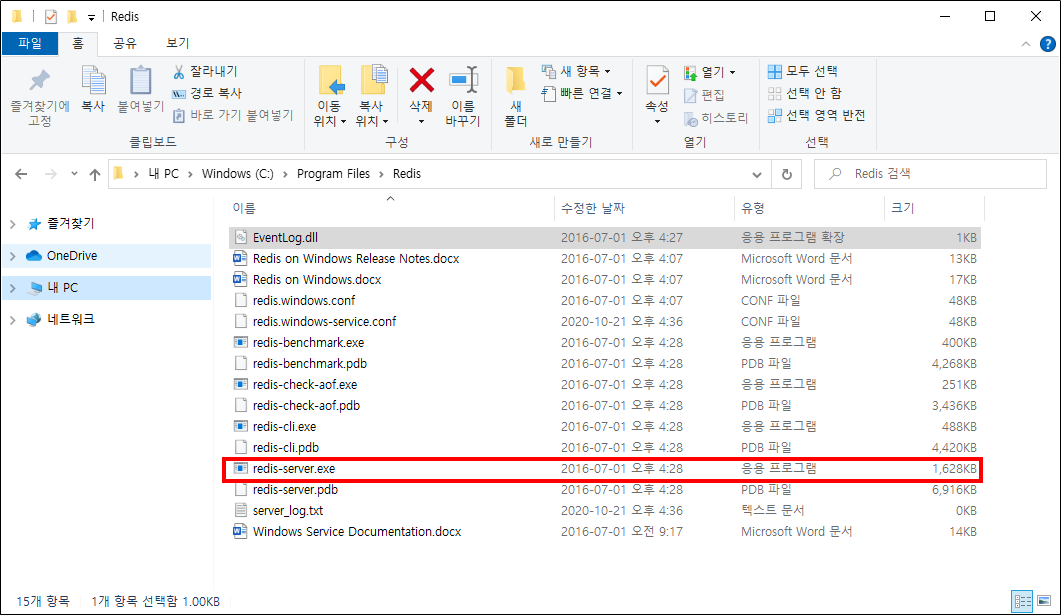Open recent locations dropdown arrow
Viewport: 1061px width, 615px height.
(74, 174)
